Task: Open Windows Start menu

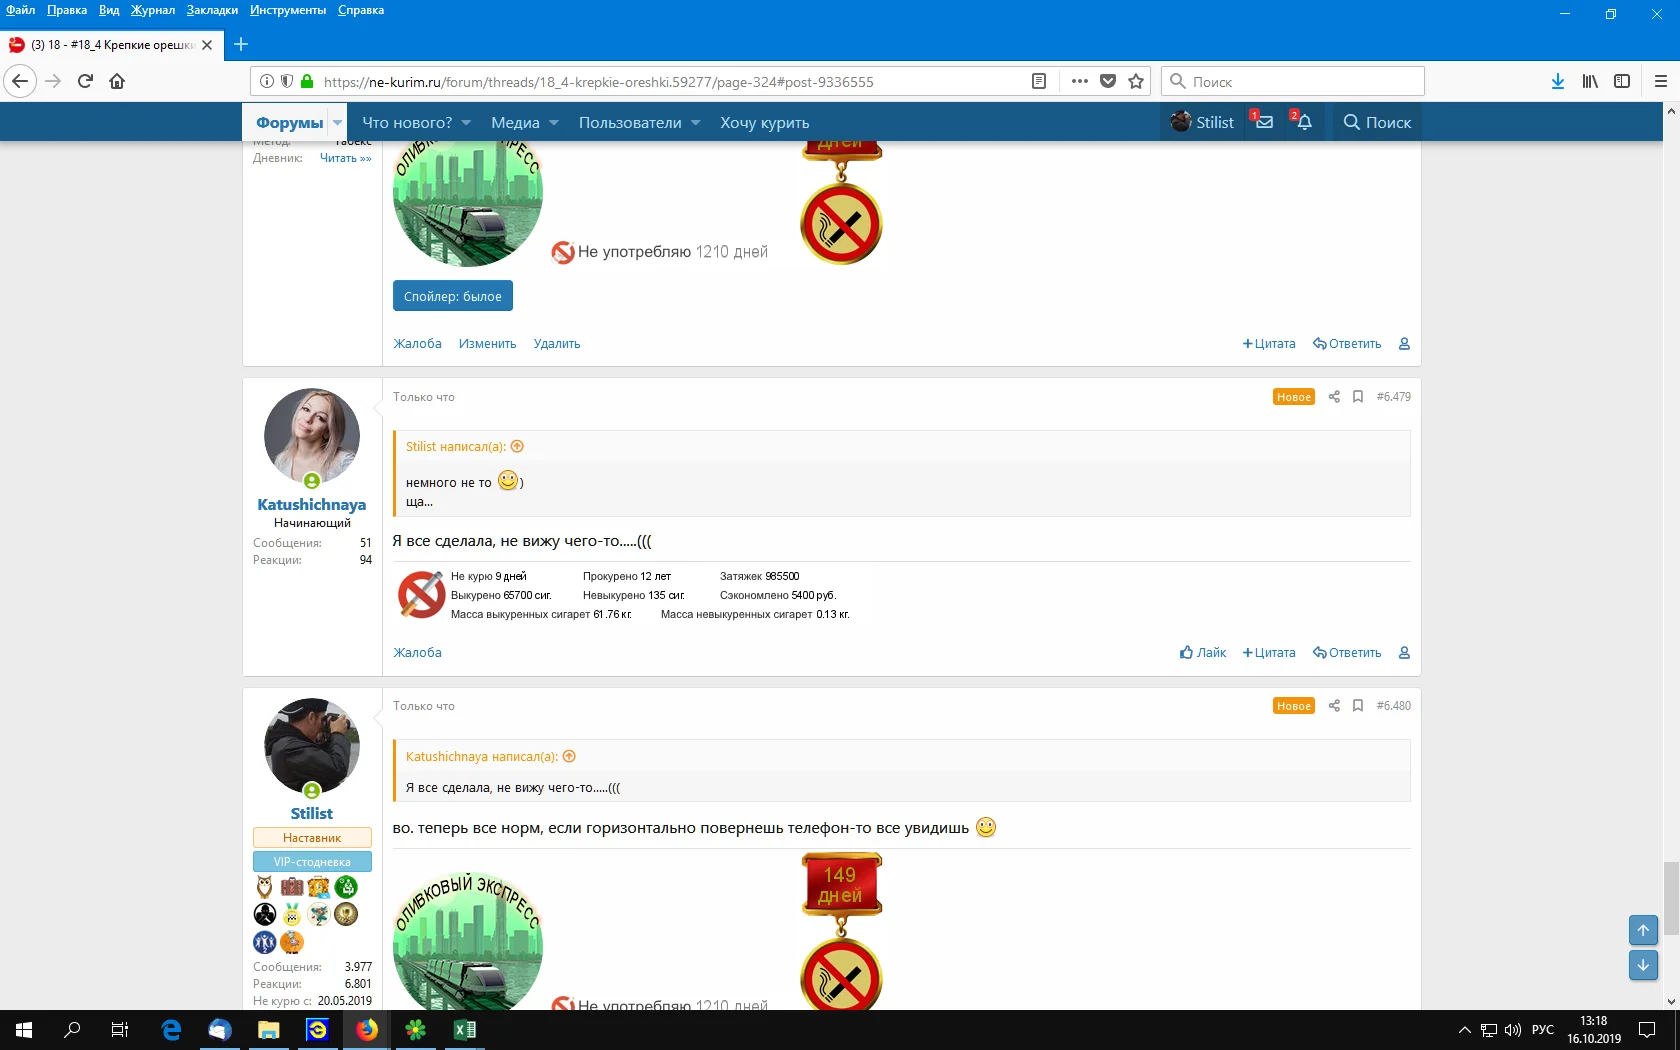Action: (24, 1030)
